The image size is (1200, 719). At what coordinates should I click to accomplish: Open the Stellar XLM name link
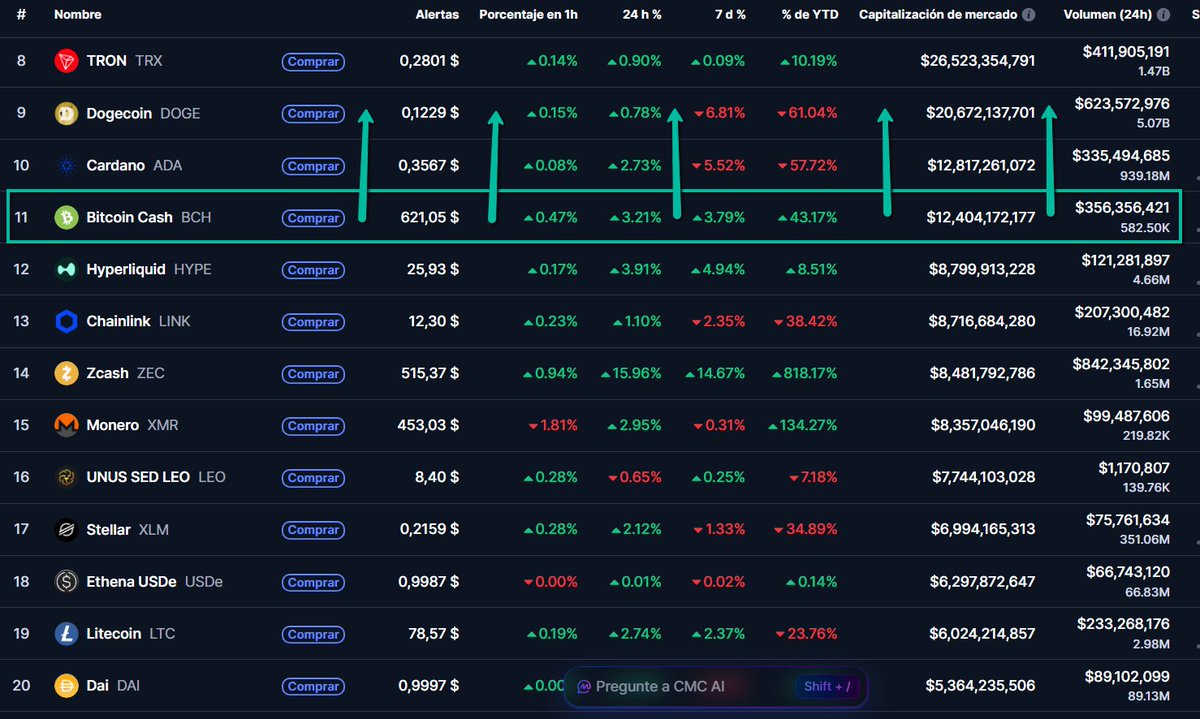[128, 529]
